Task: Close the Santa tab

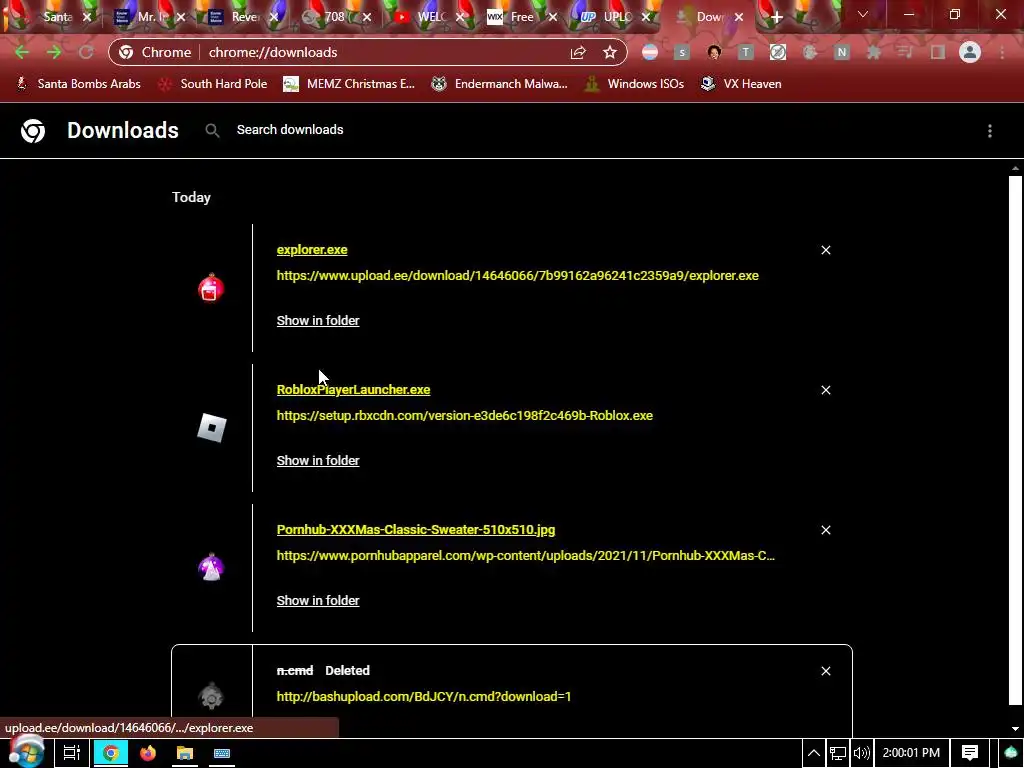Action: (x=87, y=18)
